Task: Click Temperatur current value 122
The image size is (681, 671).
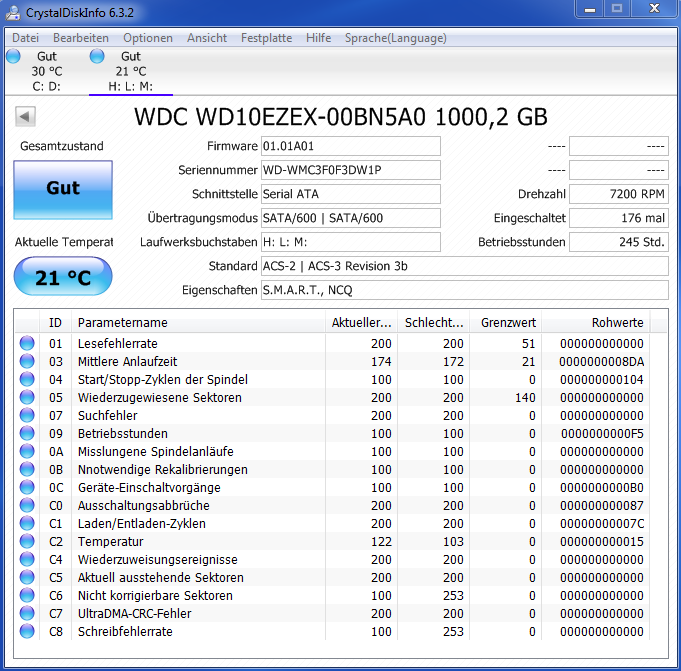Action: click(381, 542)
